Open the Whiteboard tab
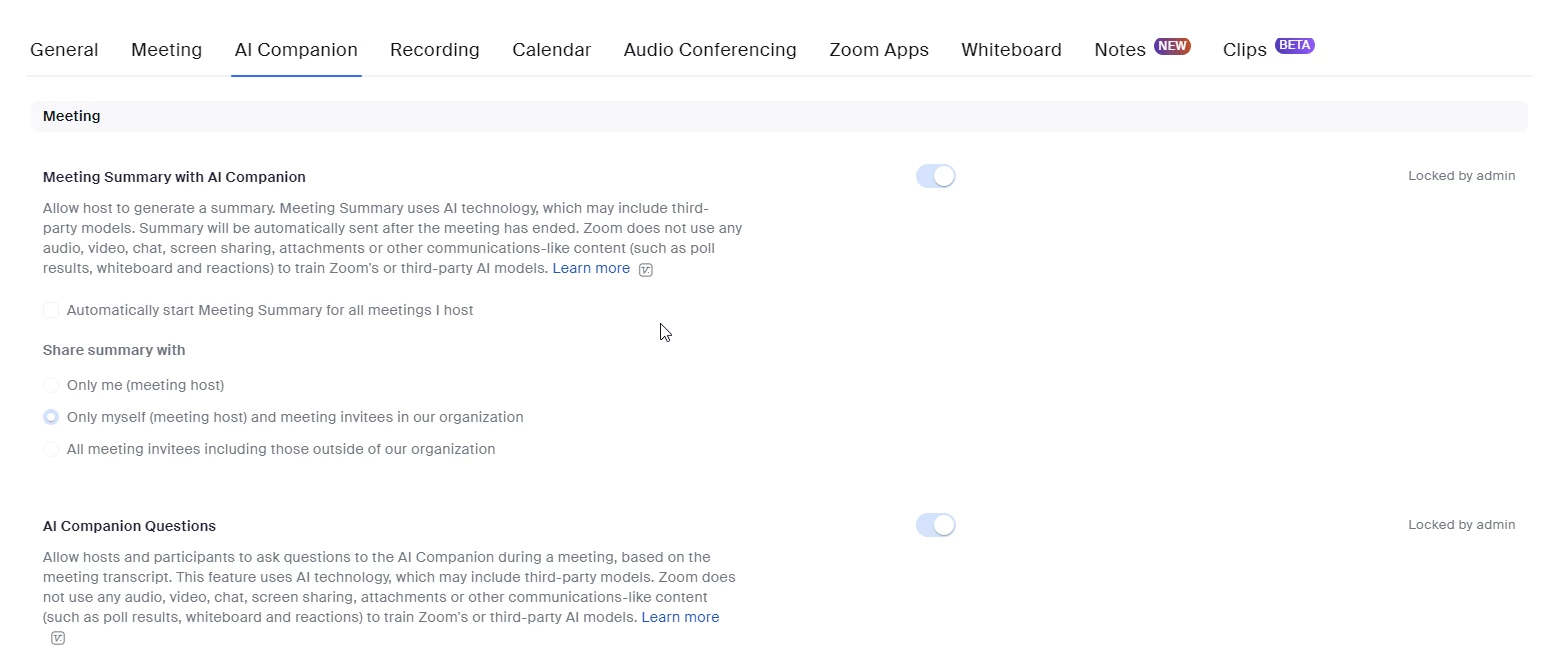Screen dimensions: 1558x646 click(1011, 49)
